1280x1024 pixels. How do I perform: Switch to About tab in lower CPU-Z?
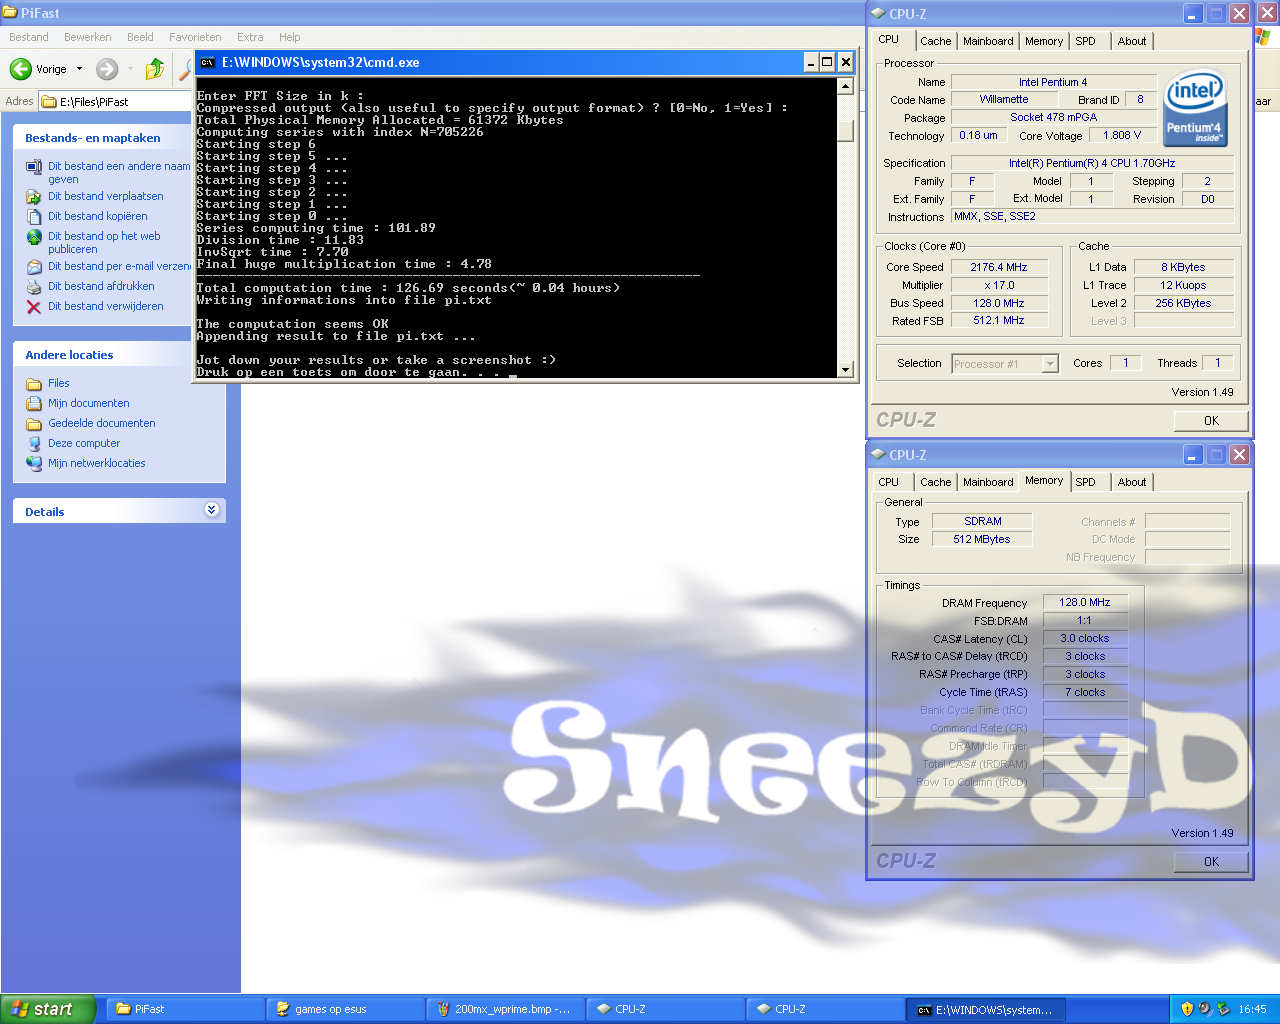[1132, 482]
